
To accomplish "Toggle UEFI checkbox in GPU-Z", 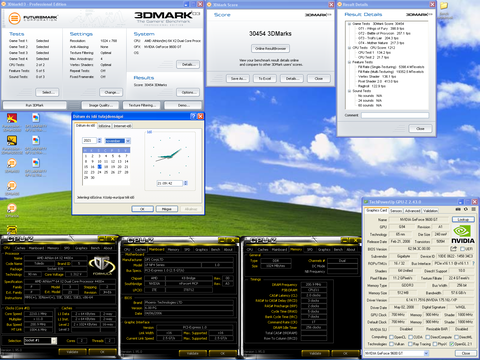I will (x=462, y=249).
